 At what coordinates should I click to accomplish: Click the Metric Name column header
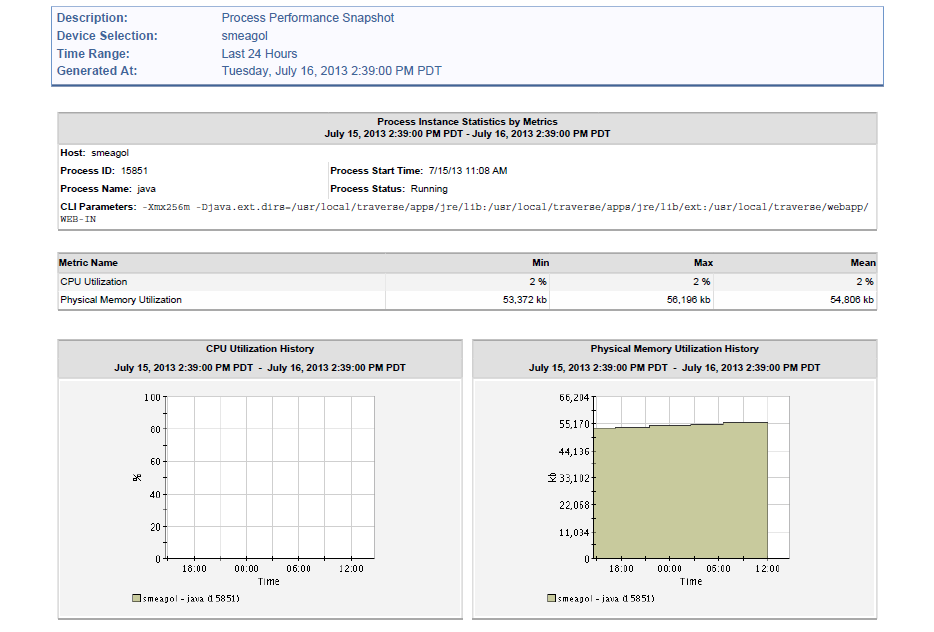pyautogui.click(x=89, y=263)
